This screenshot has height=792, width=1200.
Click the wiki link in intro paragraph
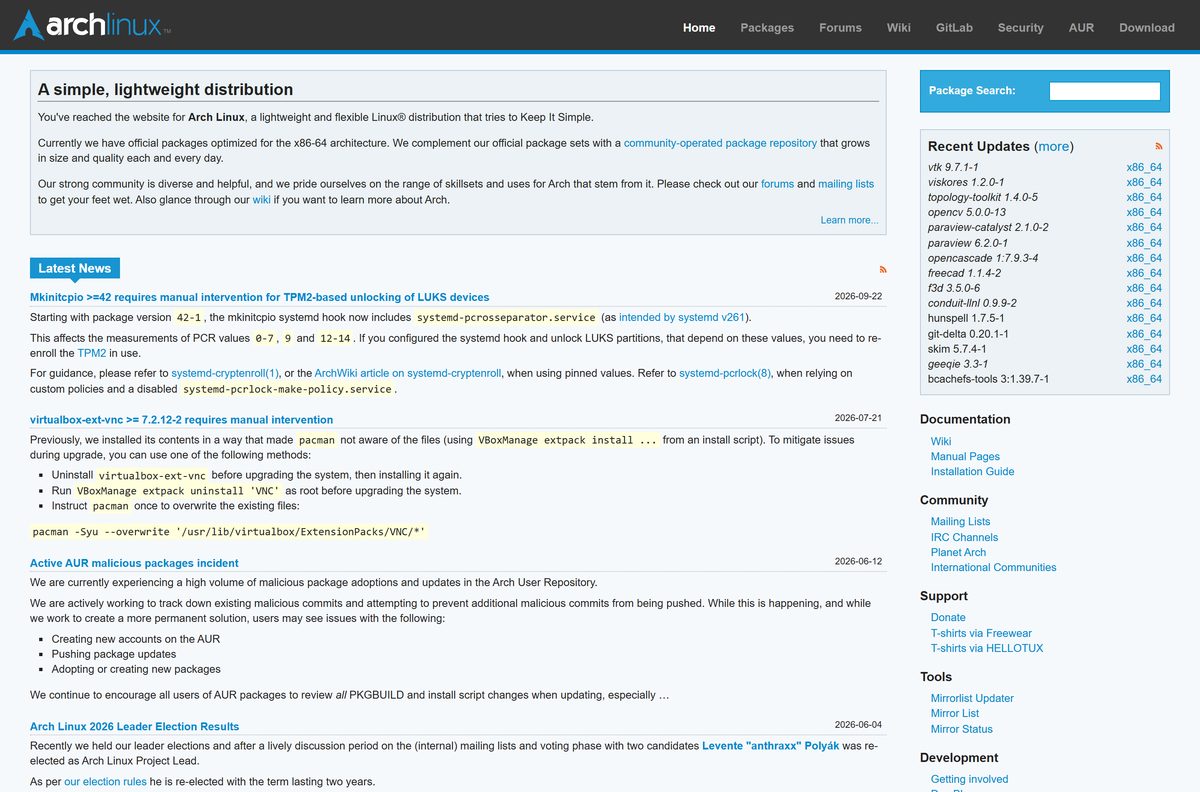261,199
